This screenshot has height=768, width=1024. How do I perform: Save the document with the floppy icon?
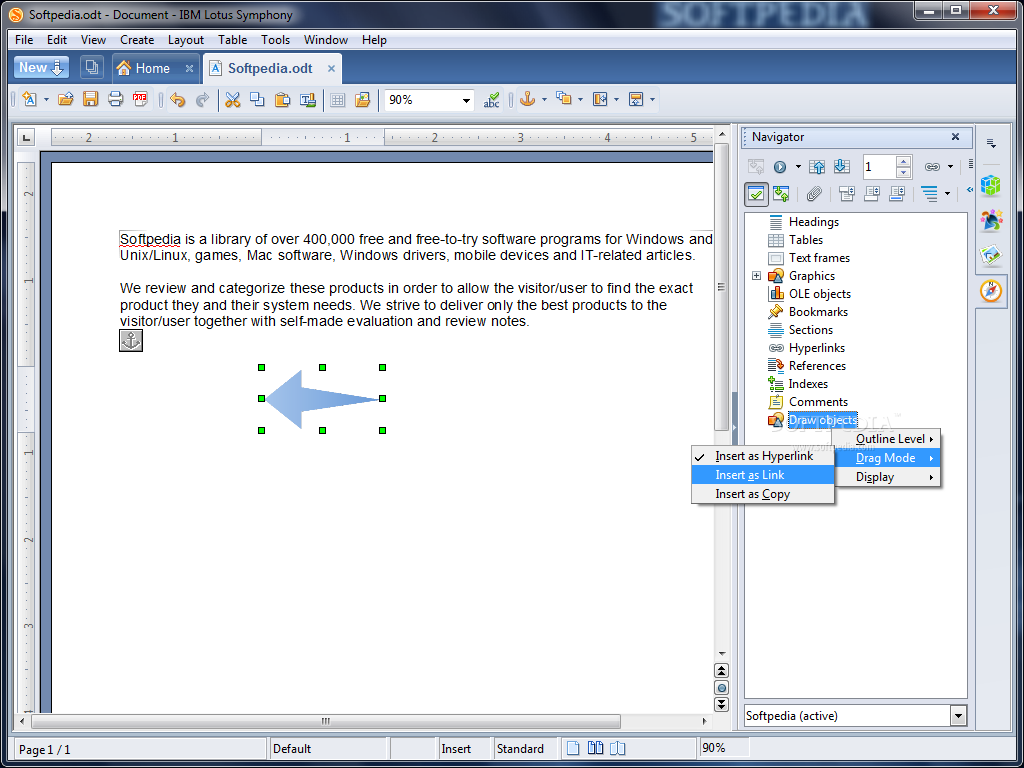click(90, 99)
